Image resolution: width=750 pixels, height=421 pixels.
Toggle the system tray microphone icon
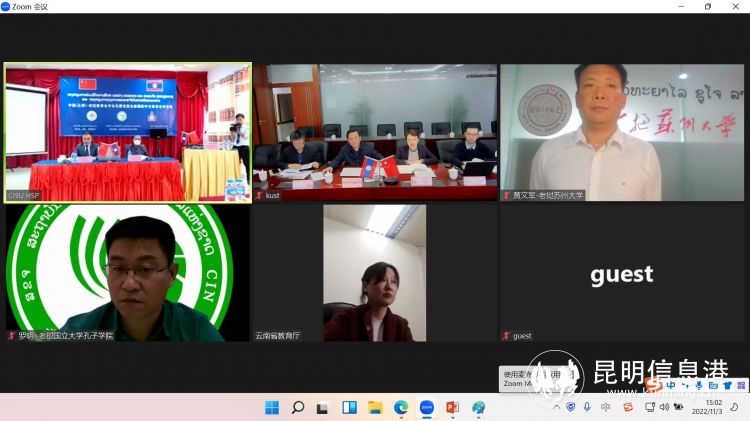tap(587, 407)
